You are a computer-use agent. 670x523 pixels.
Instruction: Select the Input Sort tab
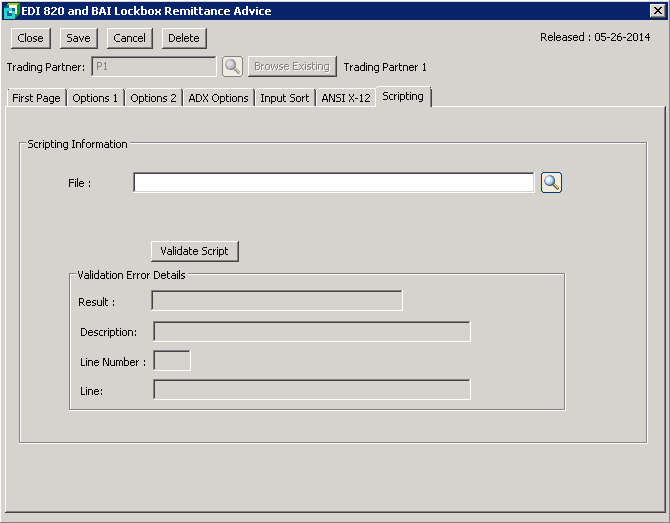[285, 98]
